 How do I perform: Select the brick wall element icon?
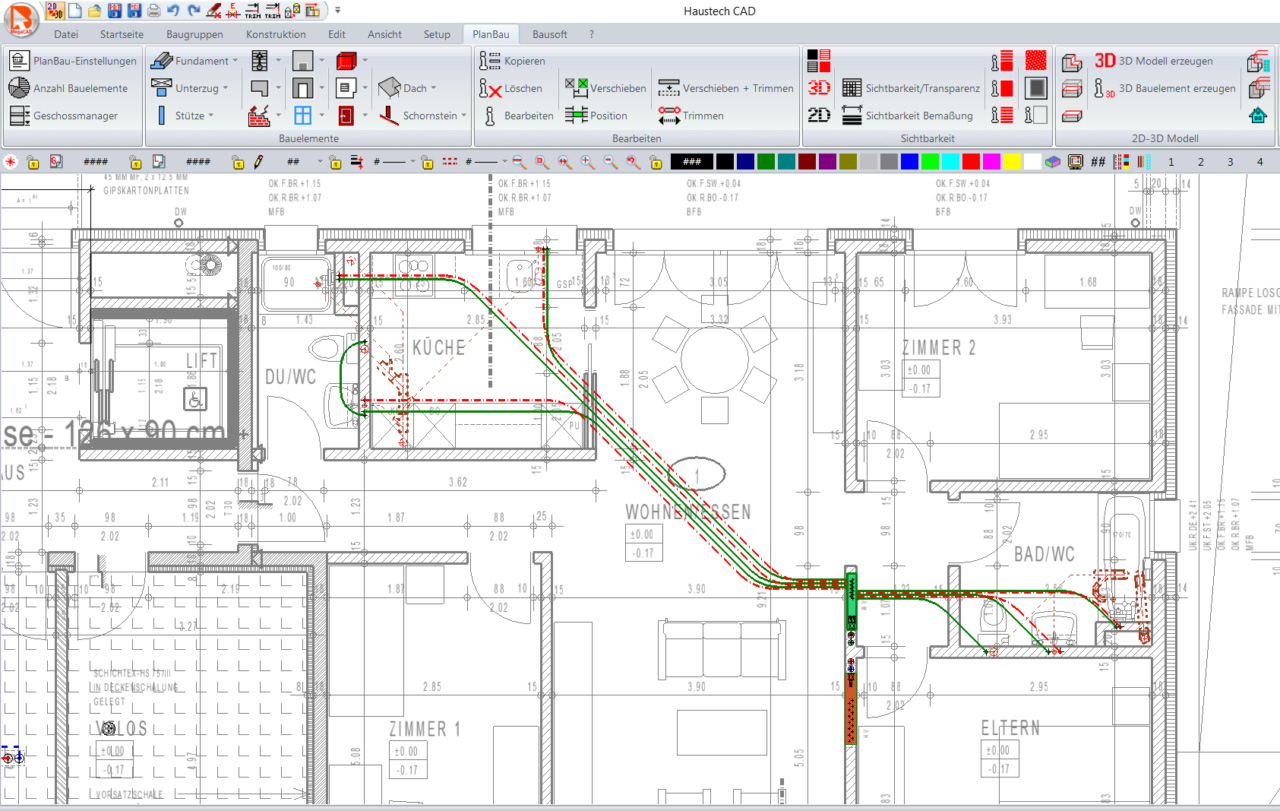click(259, 116)
